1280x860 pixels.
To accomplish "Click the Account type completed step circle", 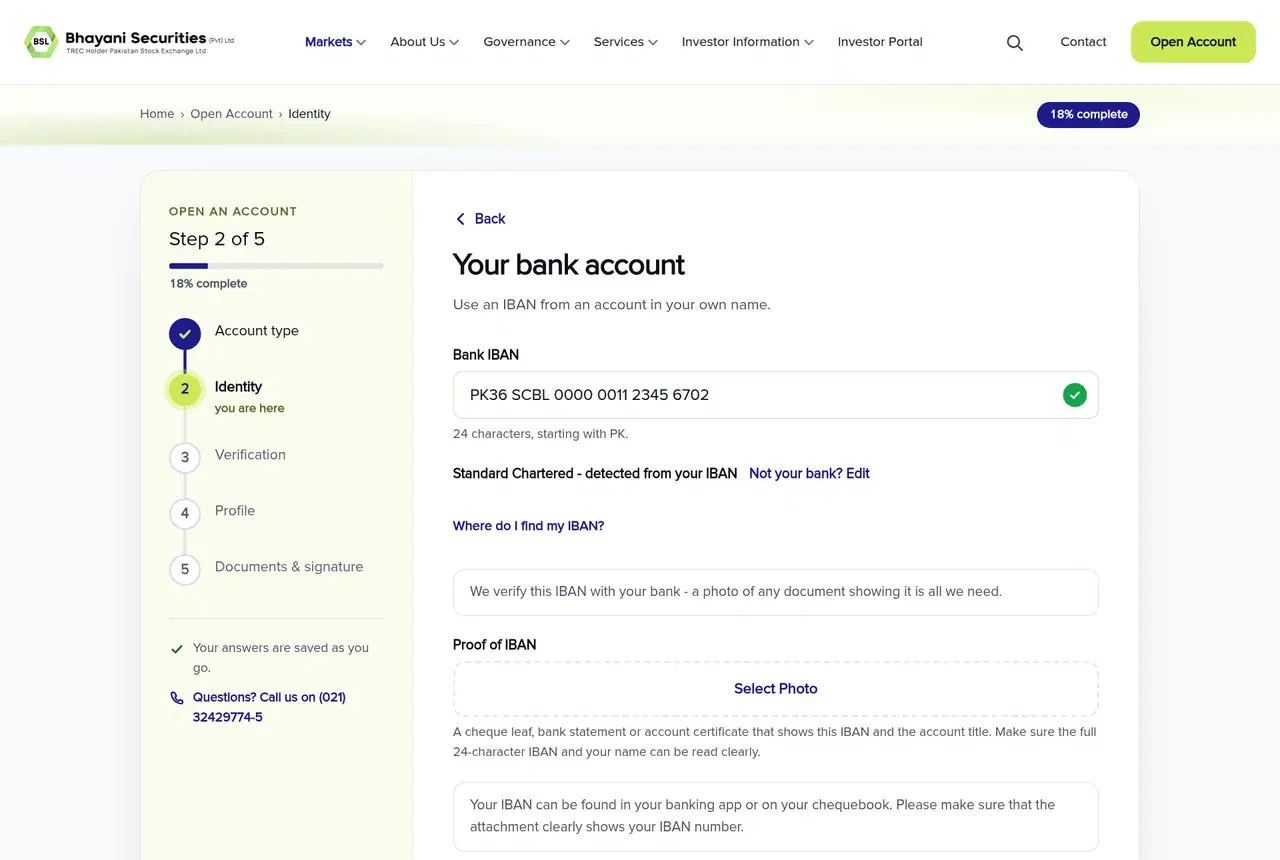I will (185, 334).
